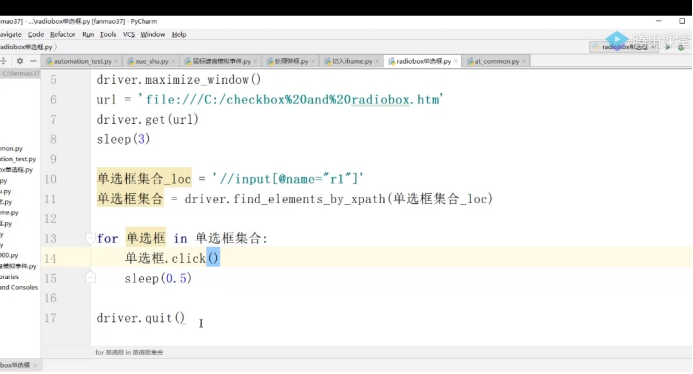The width and height of the screenshot is (693, 374).
Task: Click line number 10 in the gutter
Action: click(50, 179)
